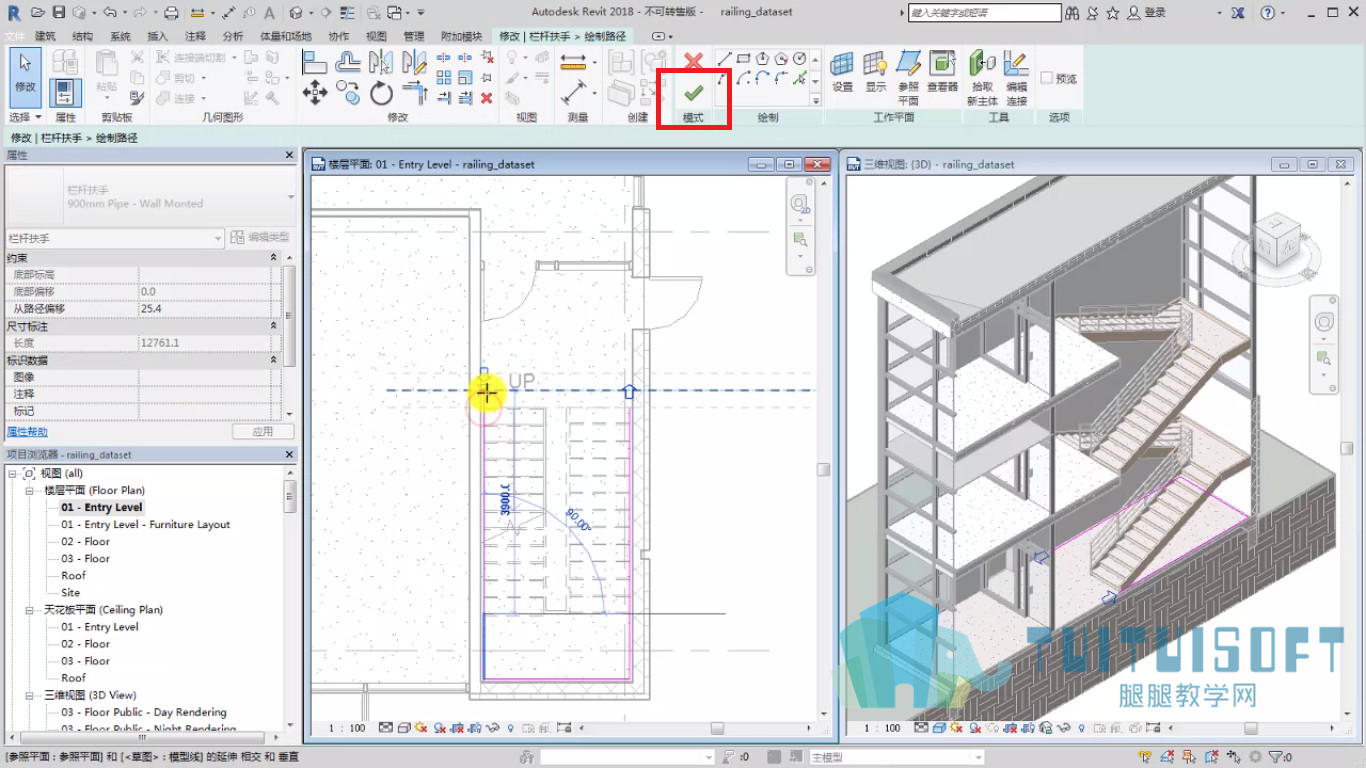
Task: Select the Line draw tool
Action: pos(725,58)
